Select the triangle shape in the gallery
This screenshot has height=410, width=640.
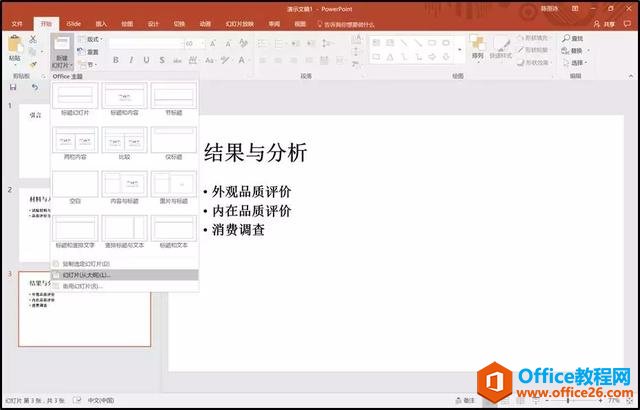(x=390, y=57)
